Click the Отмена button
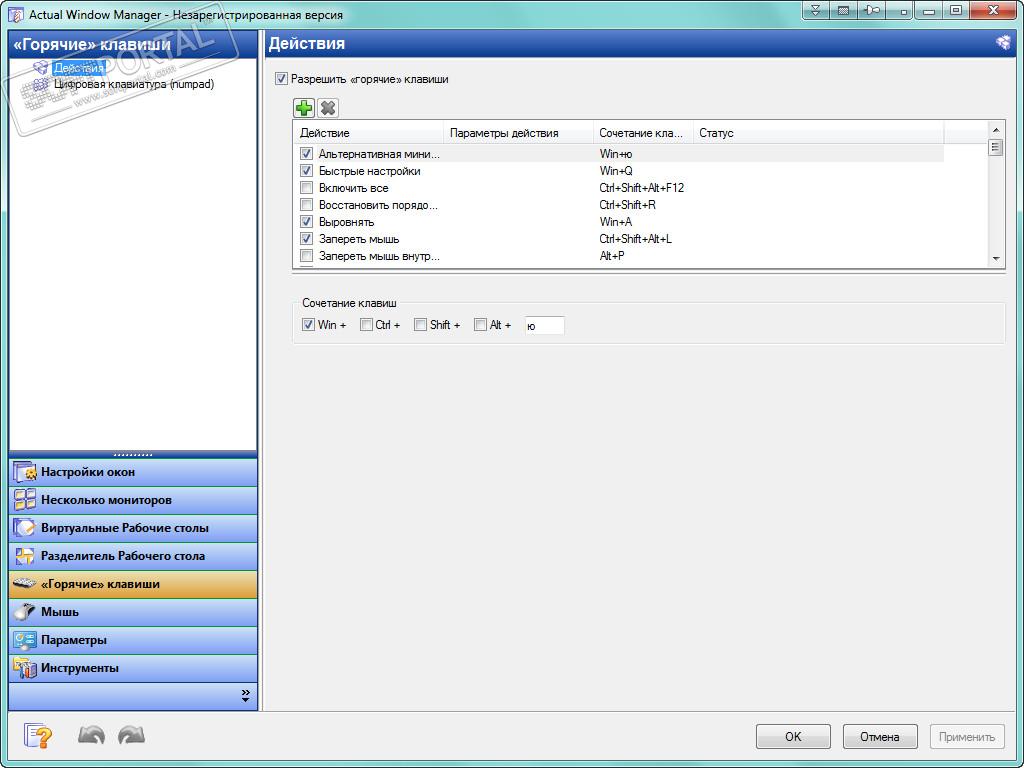Image resolution: width=1024 pixels, height=768 pixels. click(x=880, y=737)
